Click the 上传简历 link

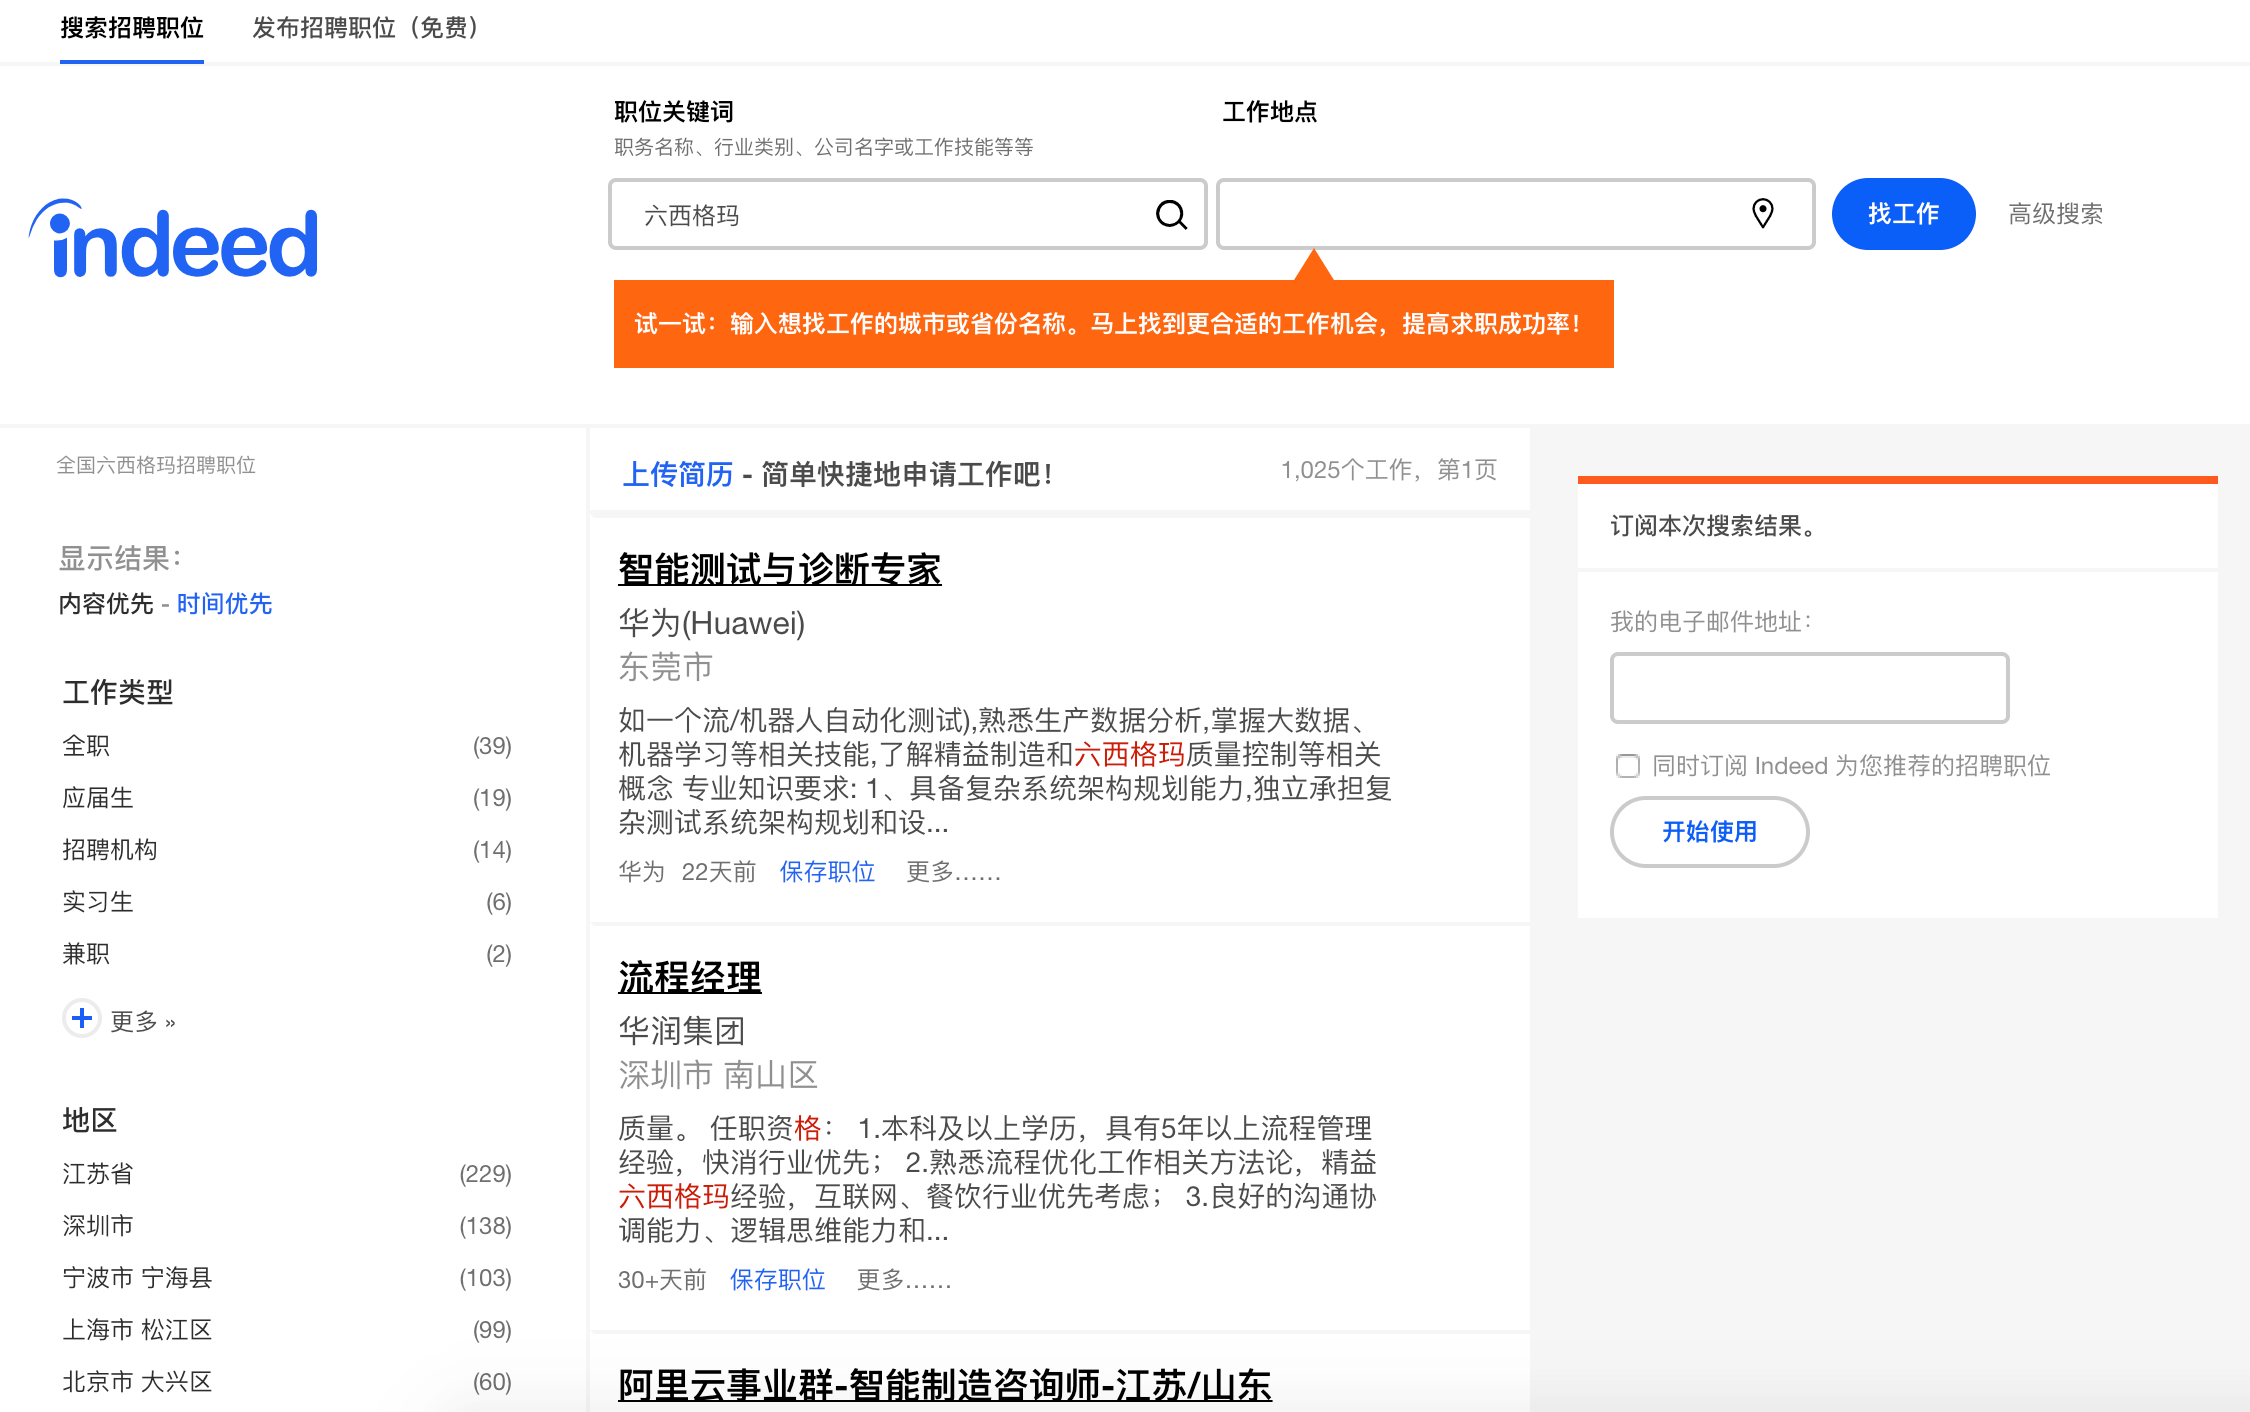pos(677,474)
